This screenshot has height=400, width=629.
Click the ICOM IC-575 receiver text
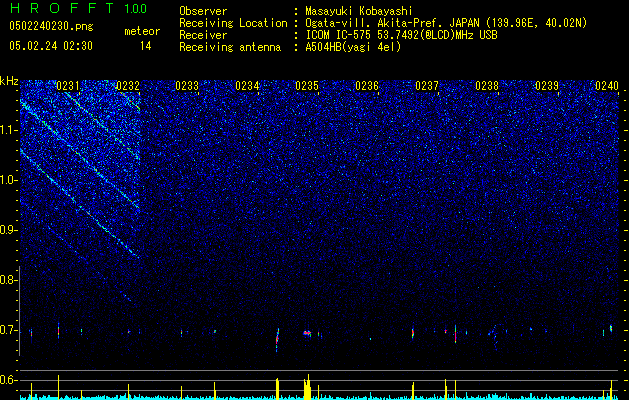401,35
